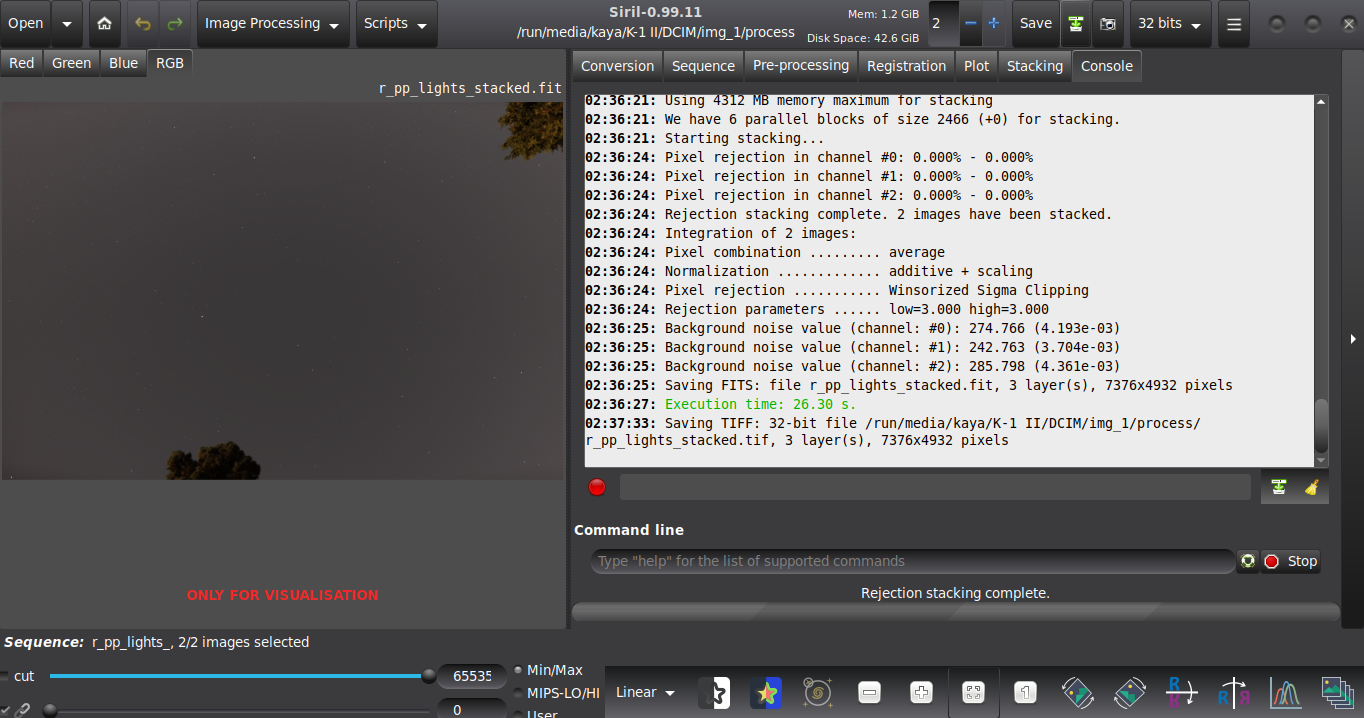Click the Stop button

click(1291, 561)
